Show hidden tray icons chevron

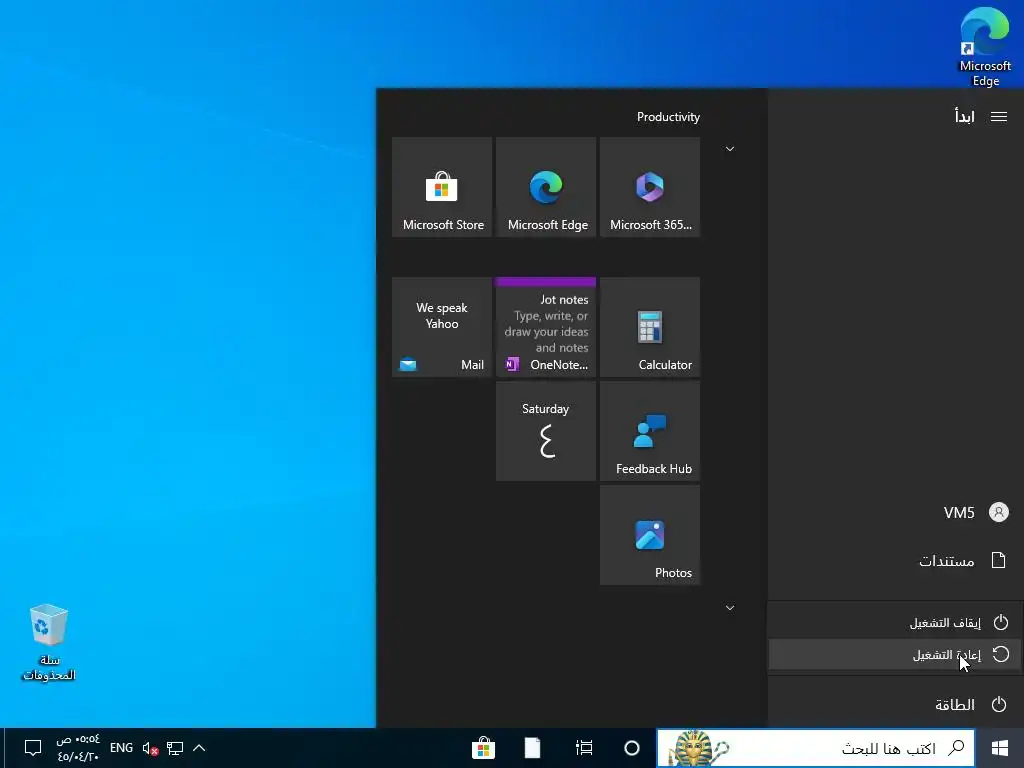[x=199, y=748]
